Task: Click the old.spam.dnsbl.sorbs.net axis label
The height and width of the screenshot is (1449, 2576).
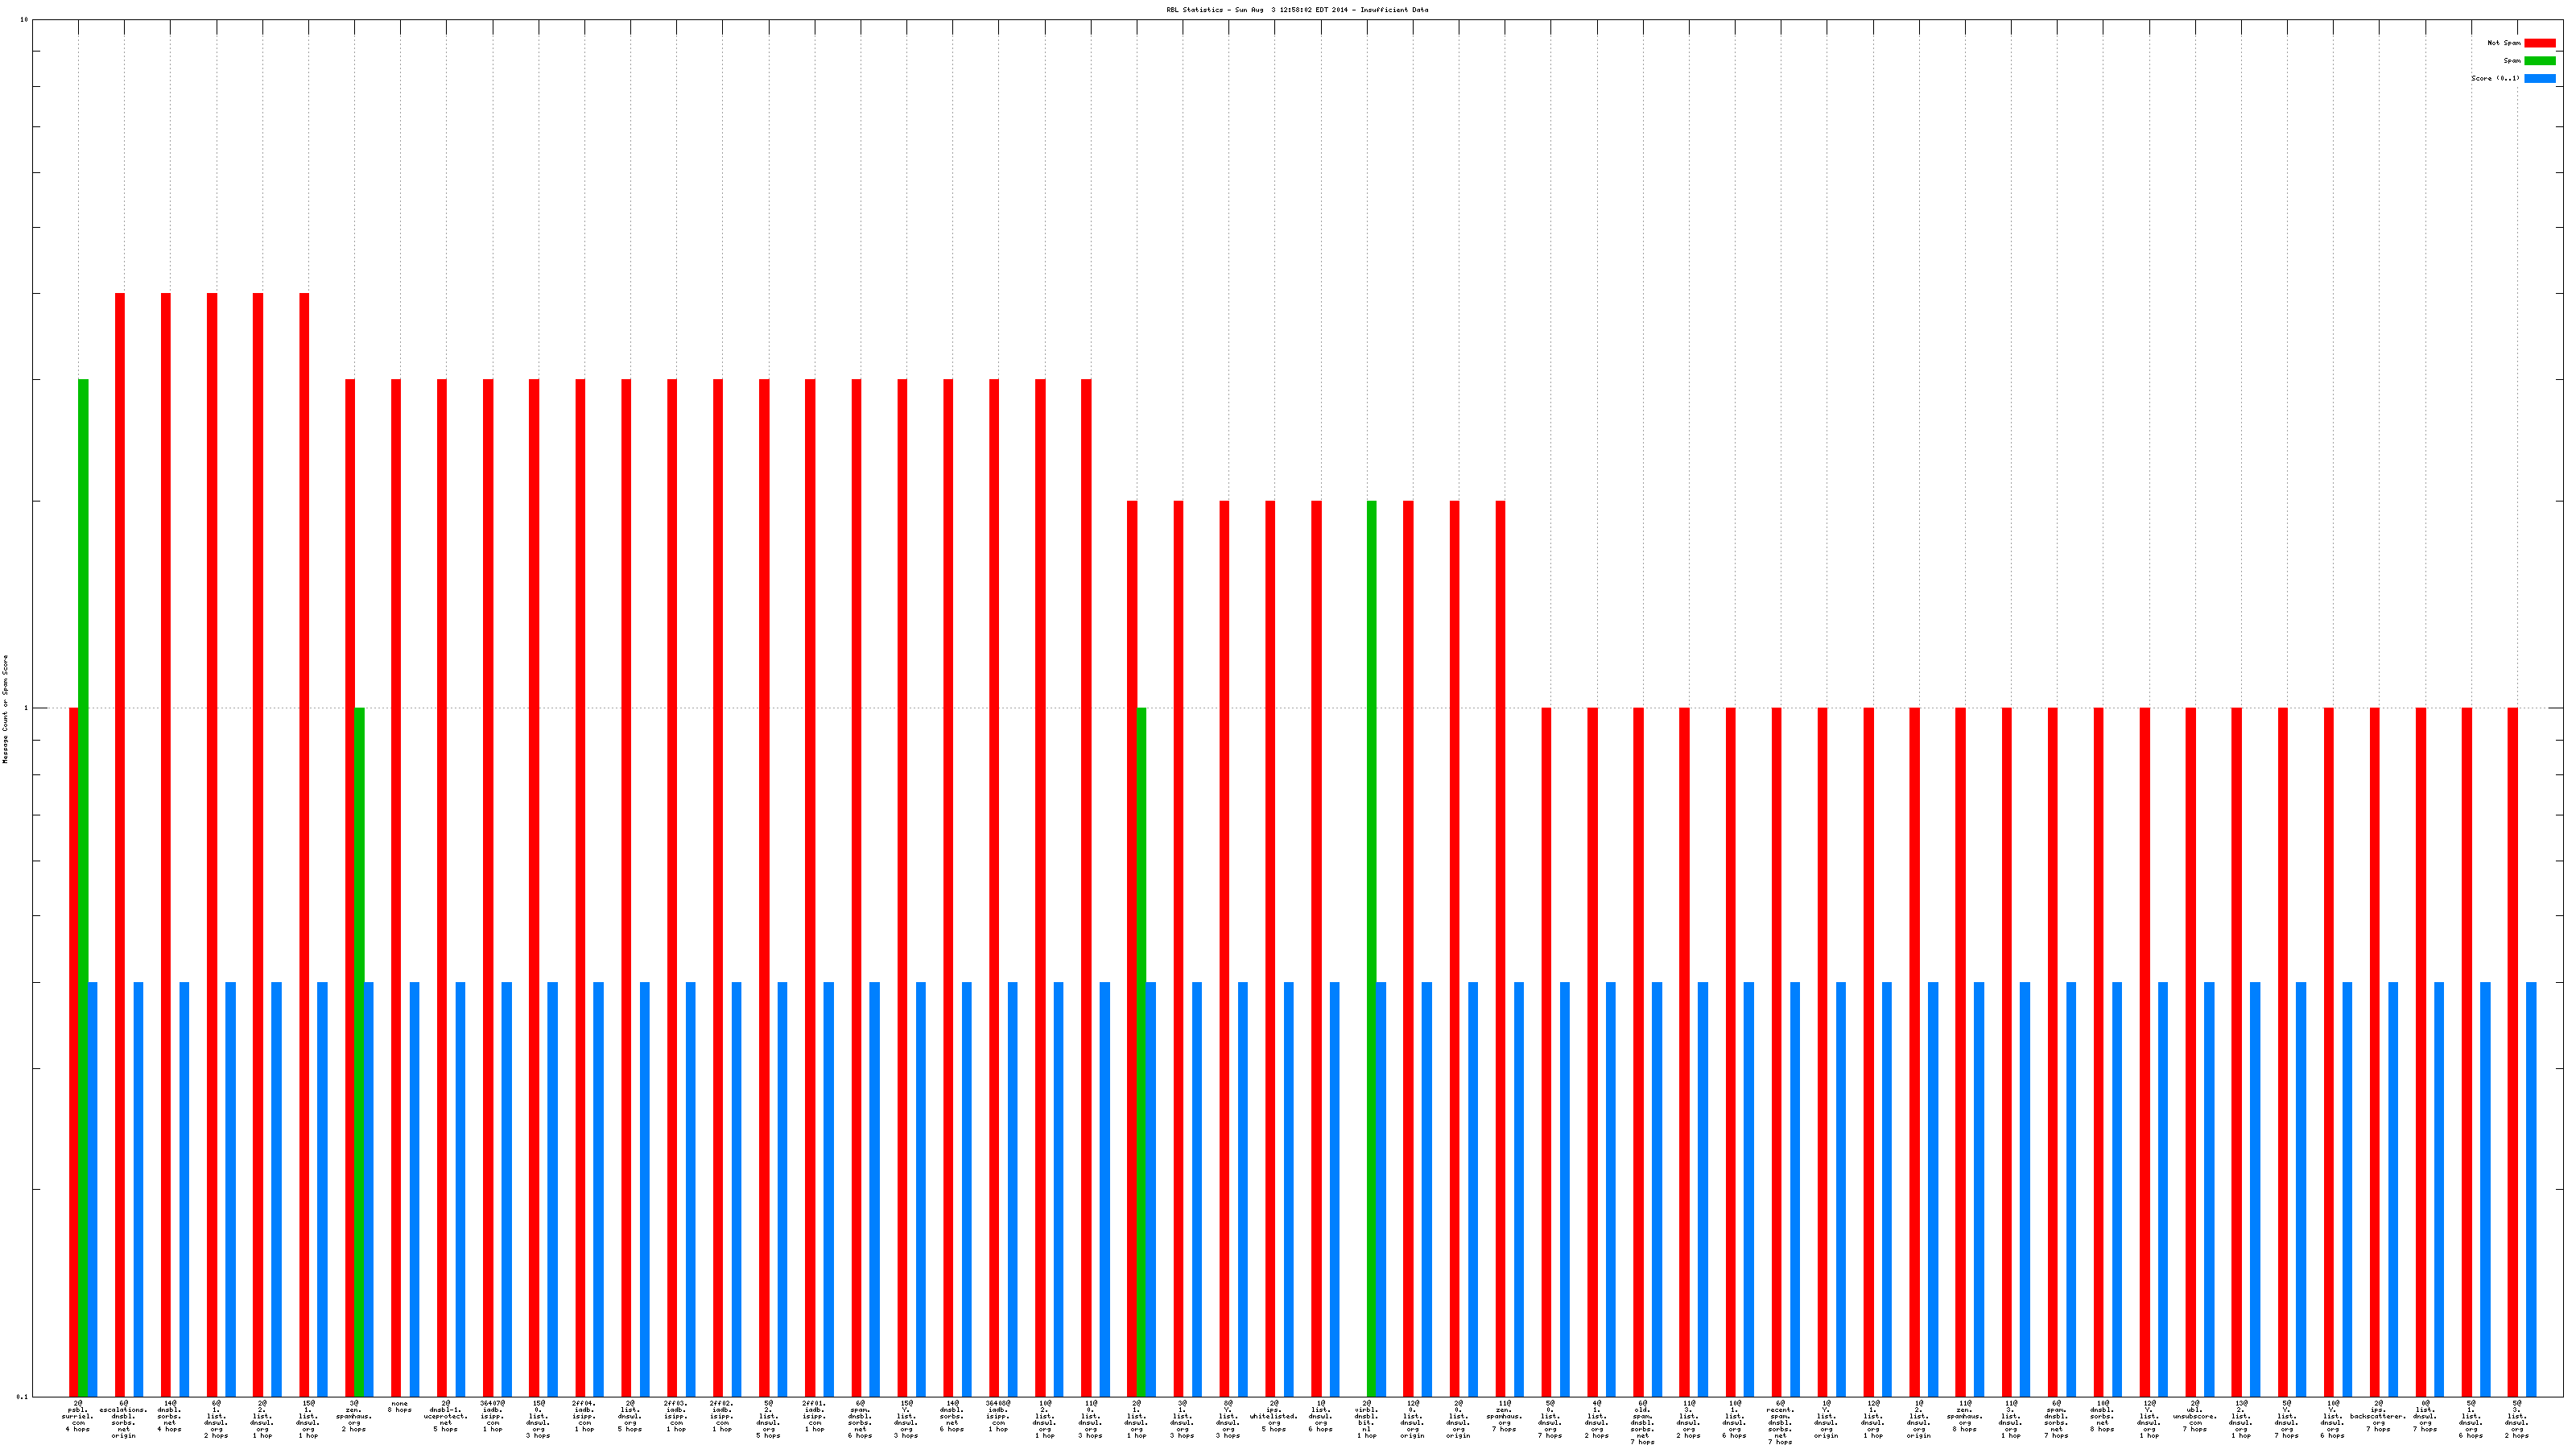Action: point(1642,1422)
